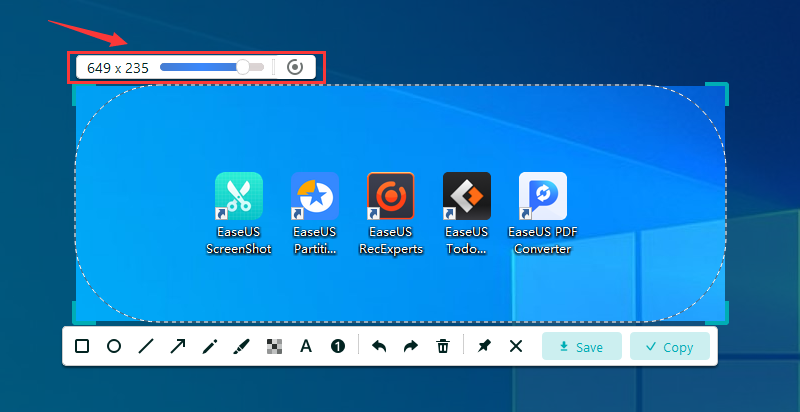The width and height of the screenshot is (800, 412).
Task: Pick the Pencil freehand tool
Action: click(210, 347)
